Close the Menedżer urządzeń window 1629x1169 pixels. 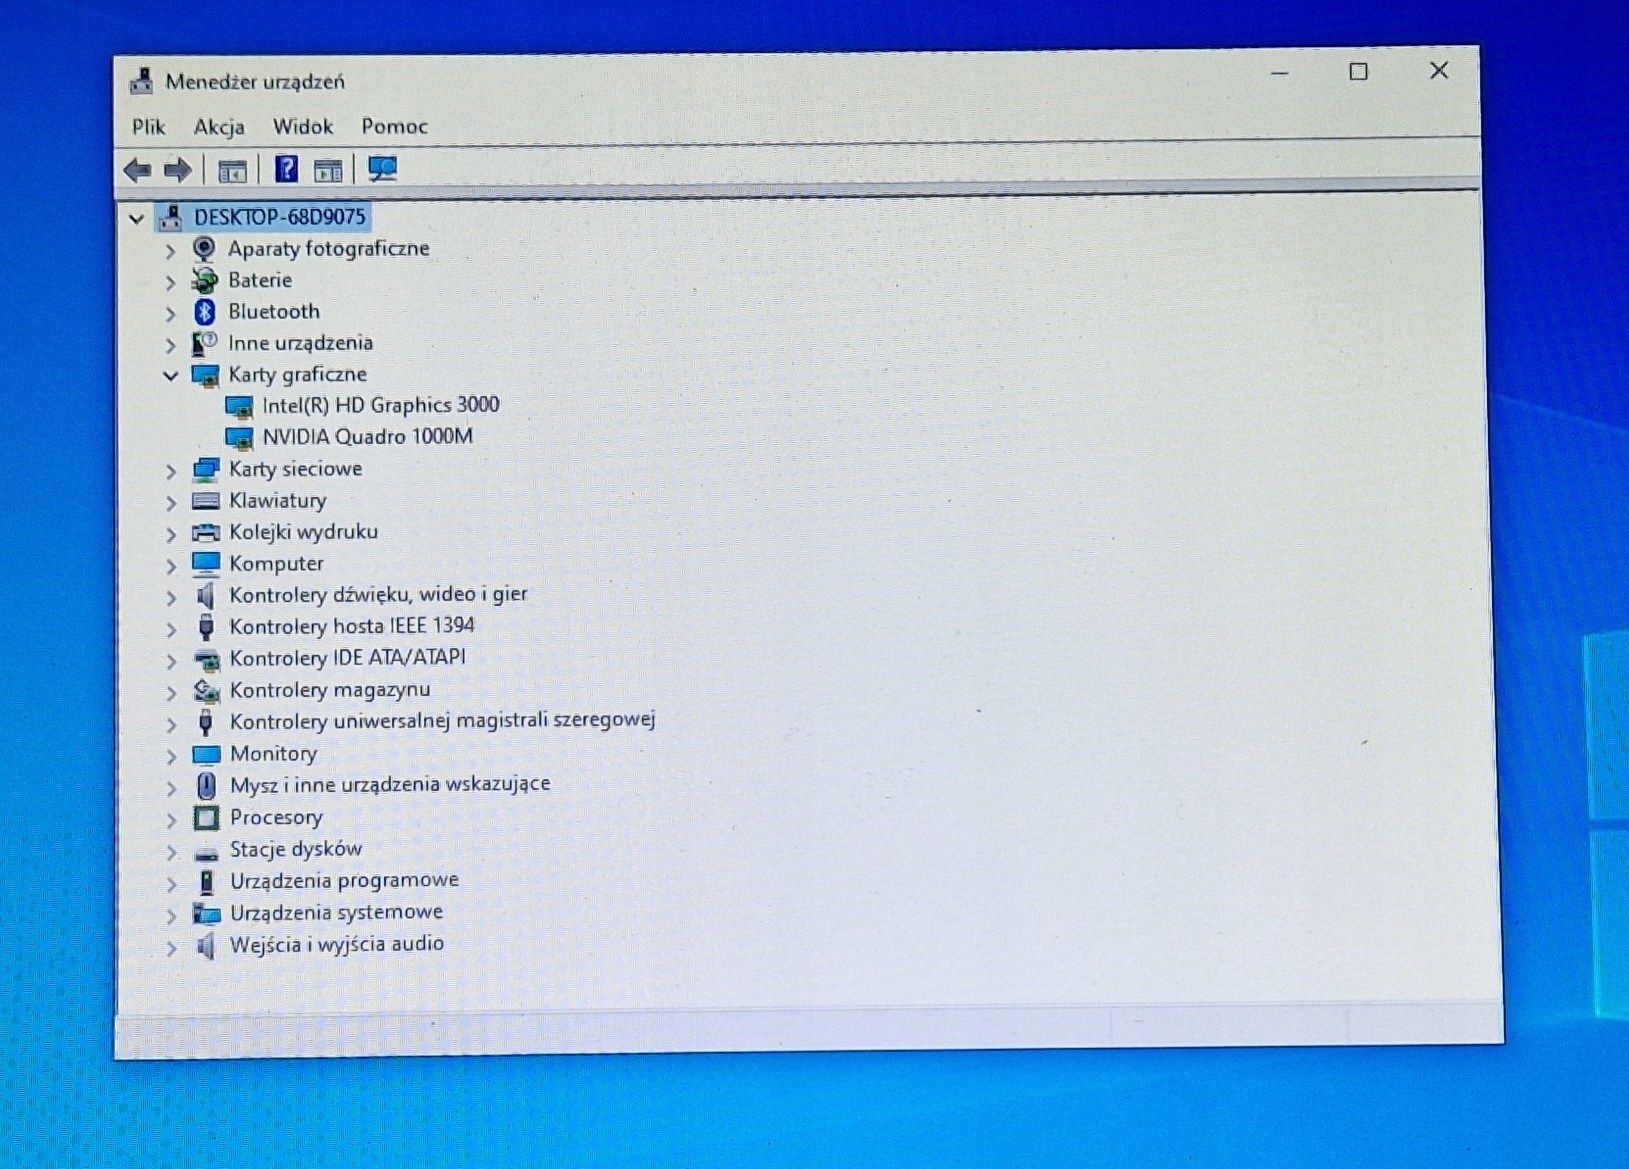(1439, 70)
